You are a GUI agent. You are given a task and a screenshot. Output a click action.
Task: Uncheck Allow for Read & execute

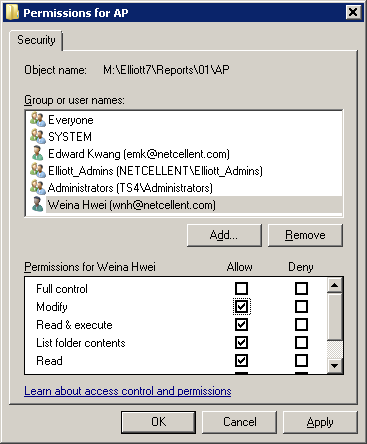[x=241, y=324]
